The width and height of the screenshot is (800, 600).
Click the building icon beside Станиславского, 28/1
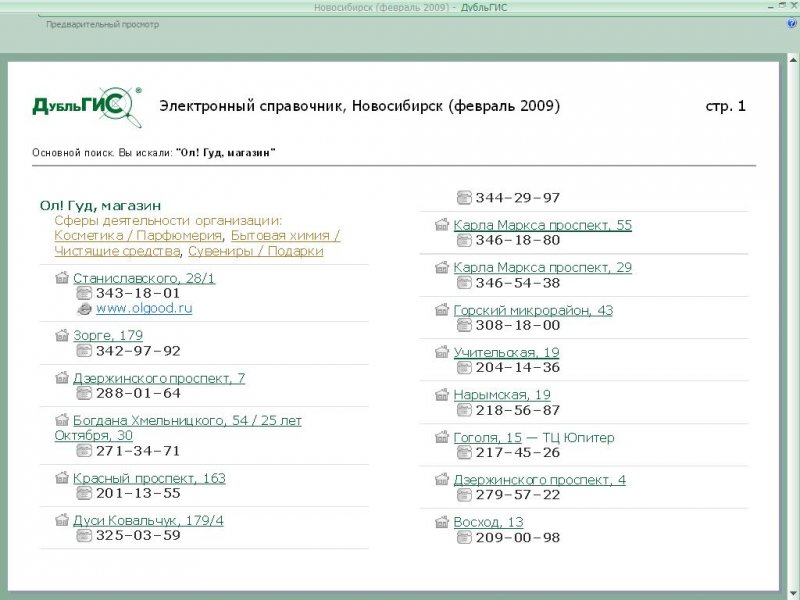[x=62, y=278]
